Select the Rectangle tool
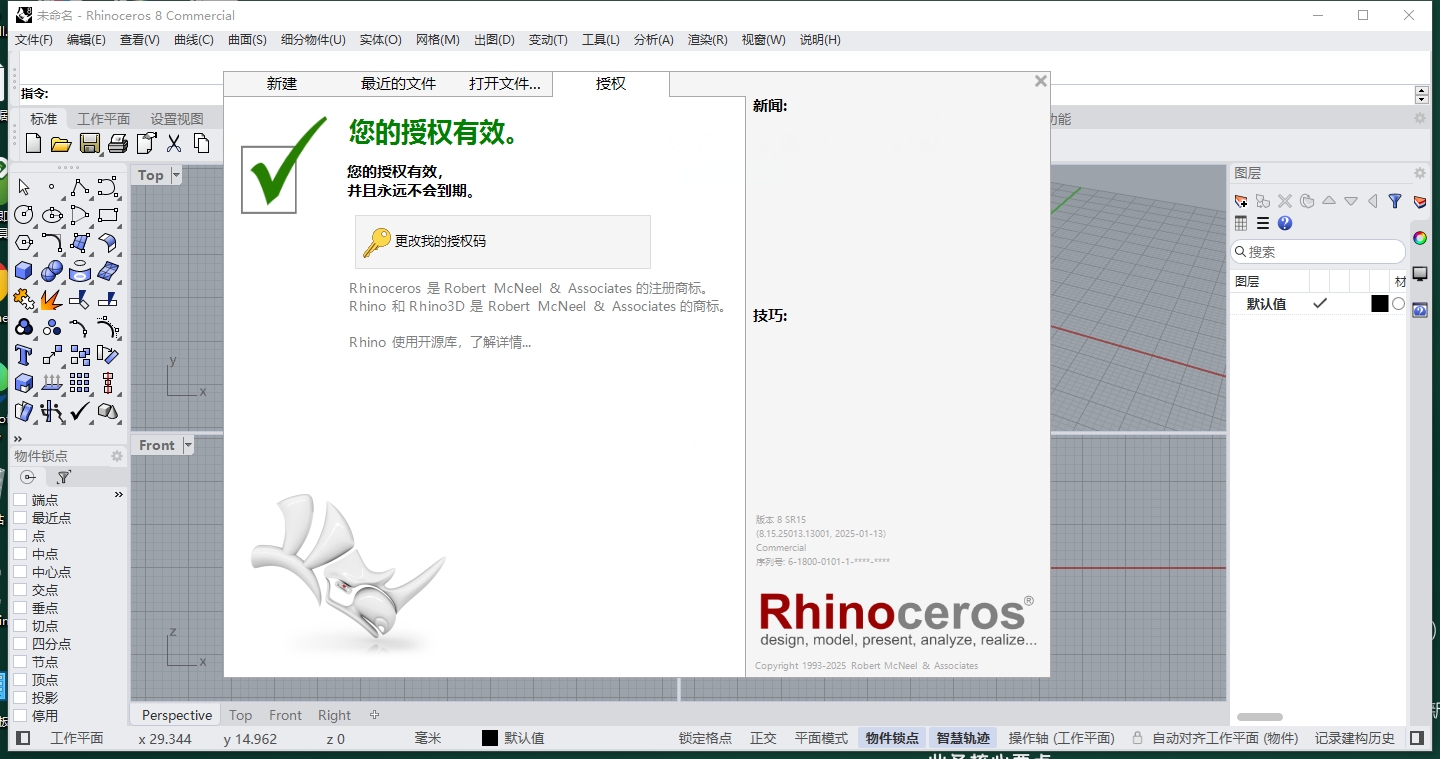Image resolution: width=1440 pixels, height=759 pixels. point(108,215)
